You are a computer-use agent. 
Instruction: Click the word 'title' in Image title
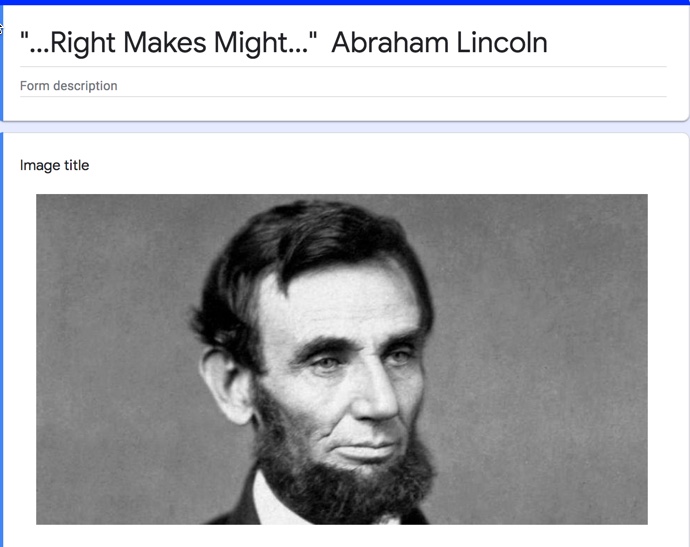[x=77, y=165]
